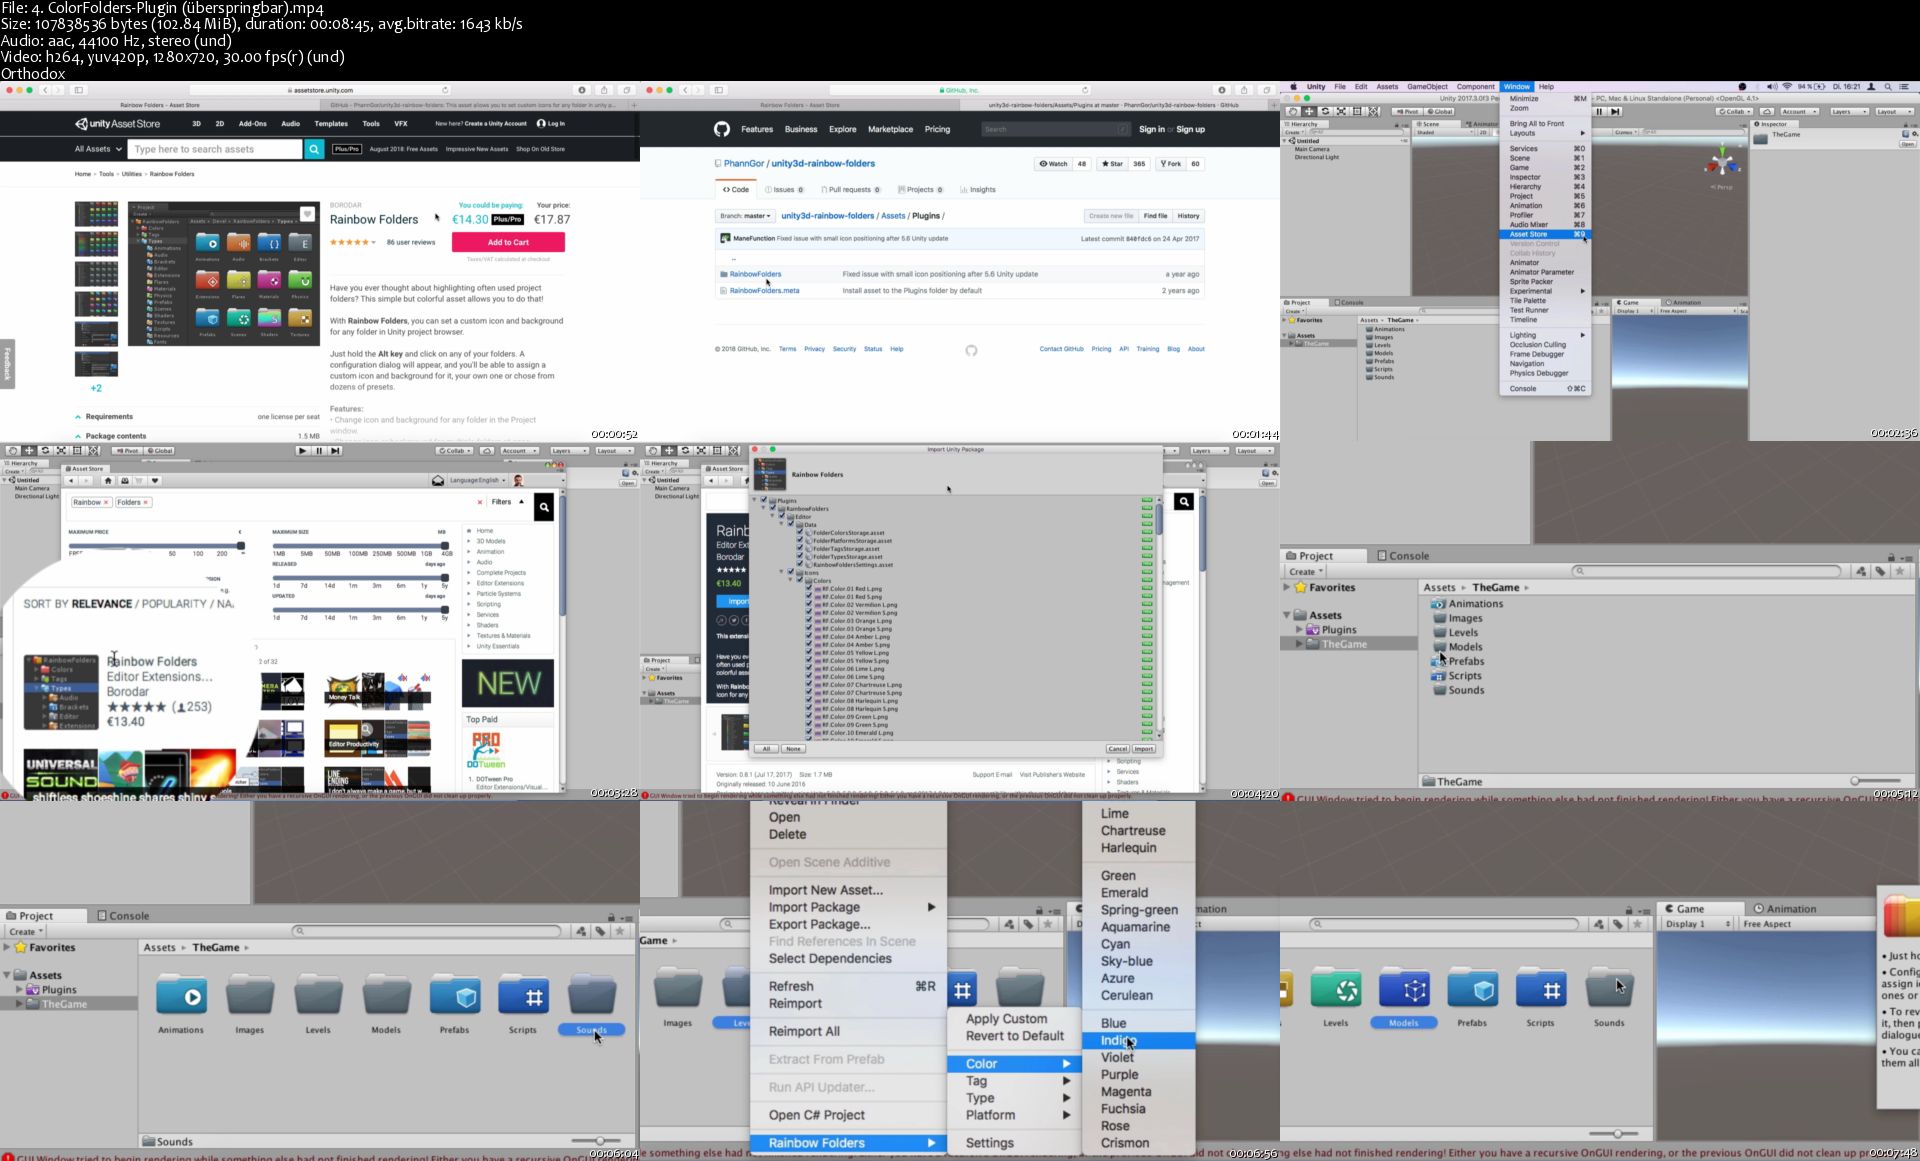
Task: Open the Account dropdown in Window-menu Unity frame
Action: point(1800,112)
